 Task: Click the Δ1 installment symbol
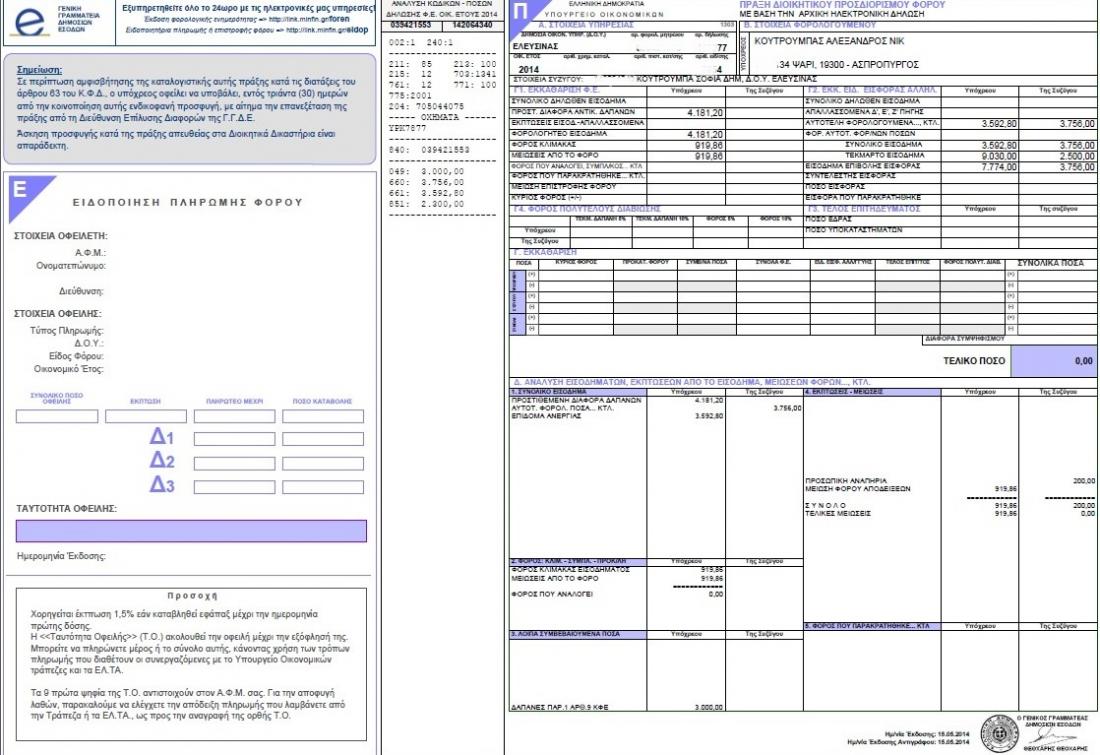(162, 437)
